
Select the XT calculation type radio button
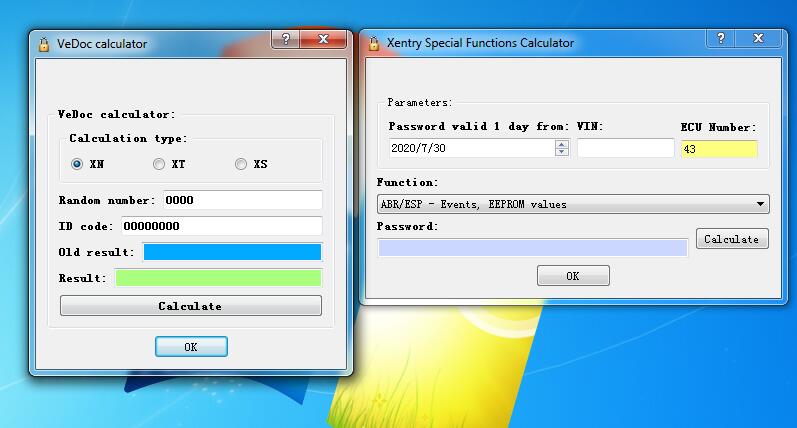click(159, 164)
